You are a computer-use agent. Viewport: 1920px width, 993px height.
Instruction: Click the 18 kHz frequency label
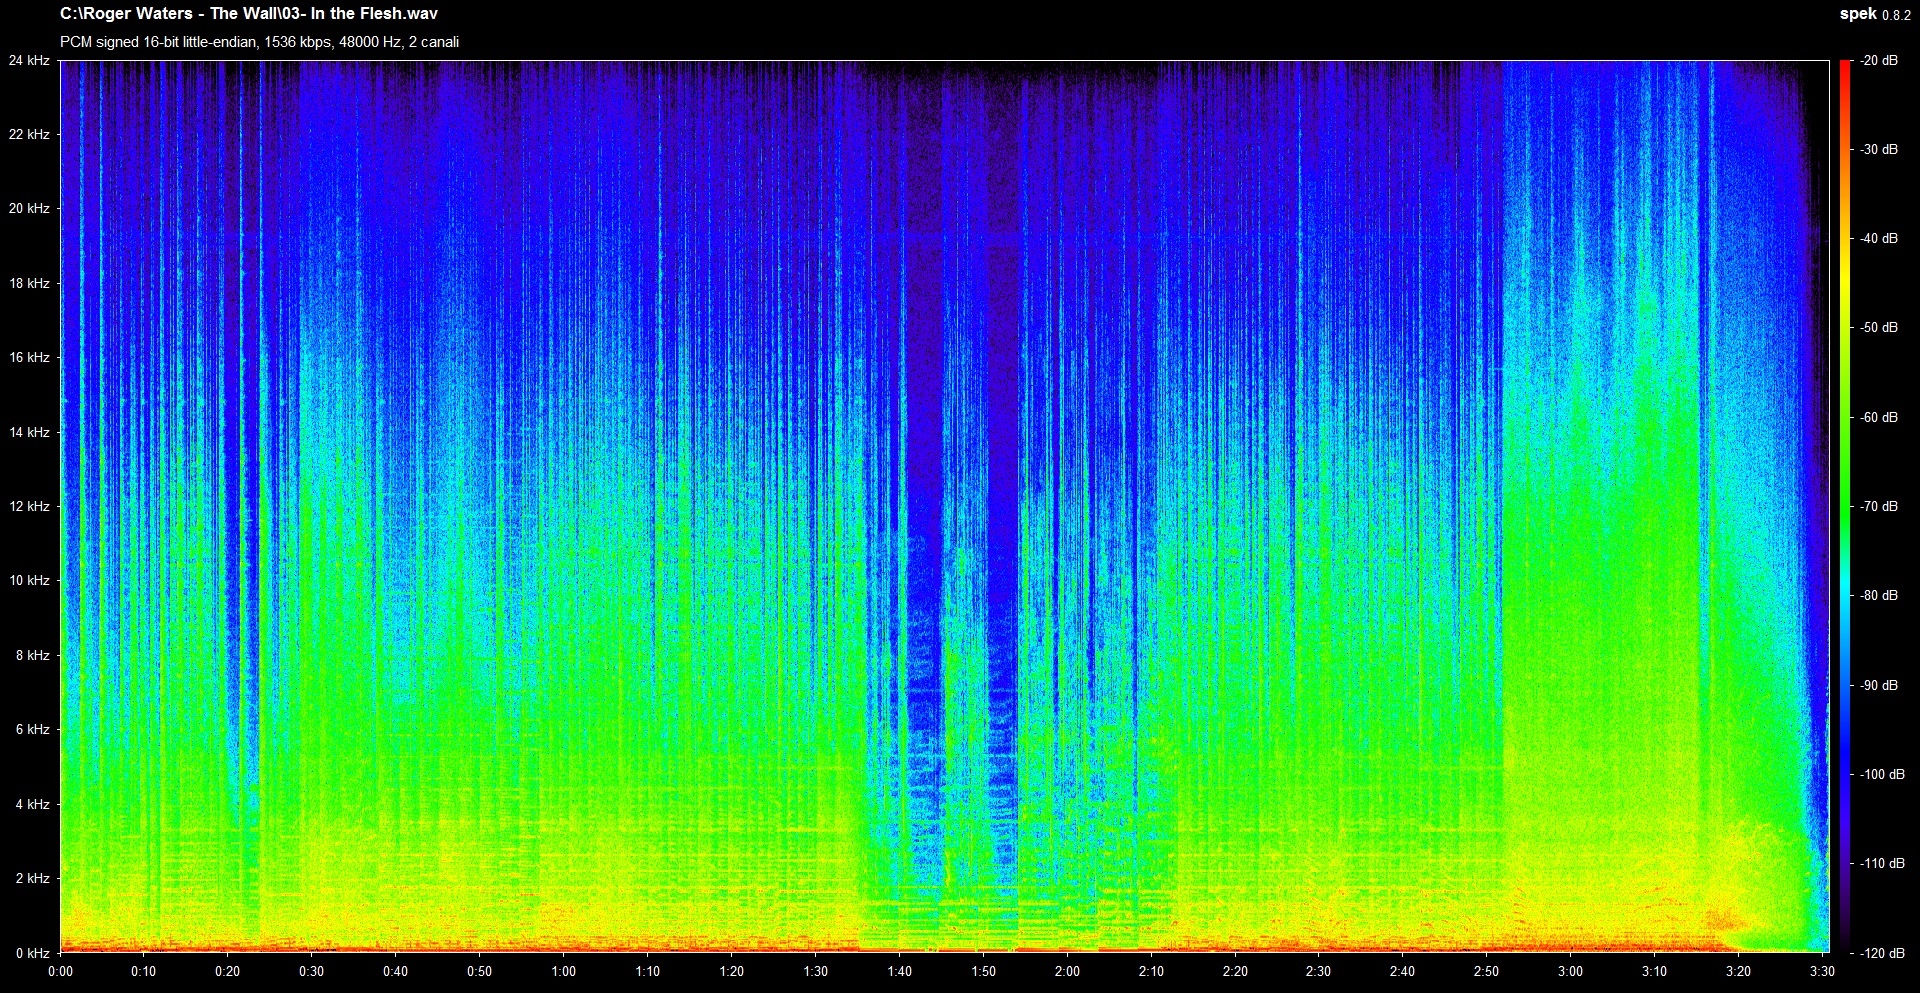click(x=29, y=283)
